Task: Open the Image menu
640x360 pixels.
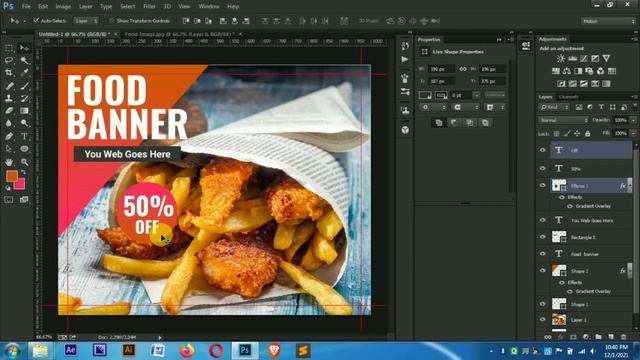Action: 63,7
